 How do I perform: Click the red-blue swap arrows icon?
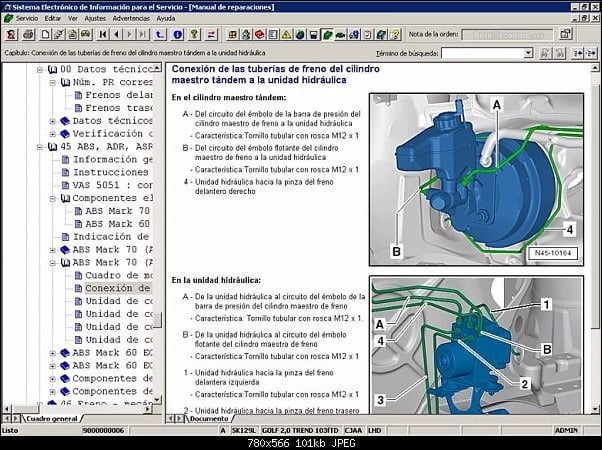point(211,35)
